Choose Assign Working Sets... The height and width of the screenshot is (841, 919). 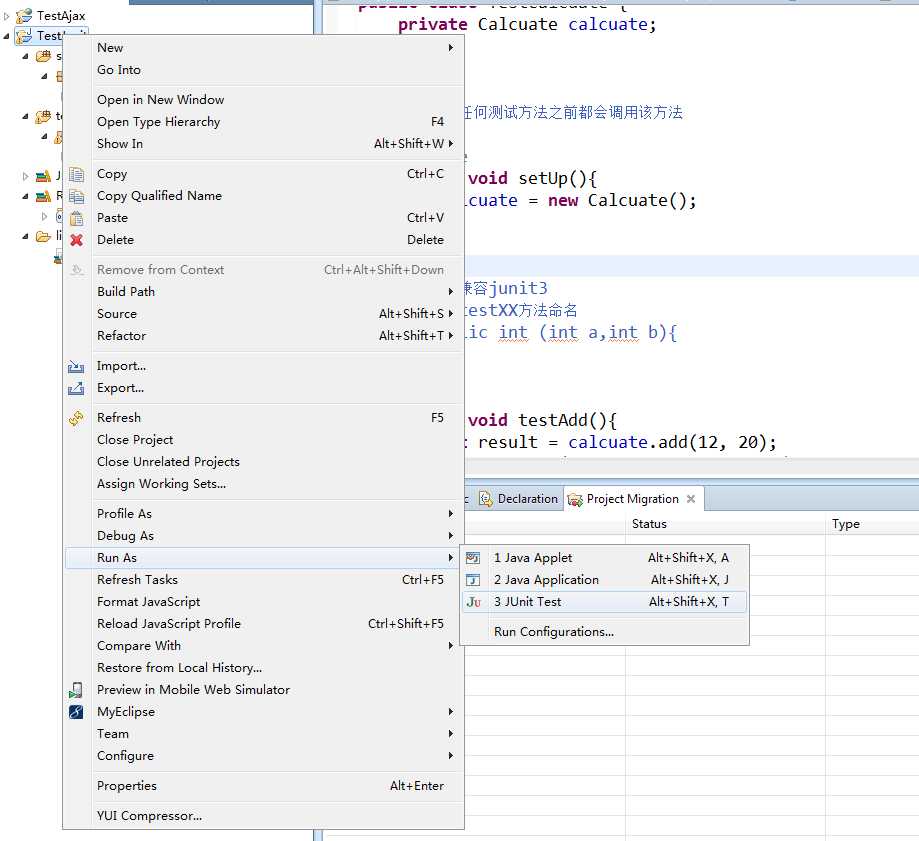263,484
